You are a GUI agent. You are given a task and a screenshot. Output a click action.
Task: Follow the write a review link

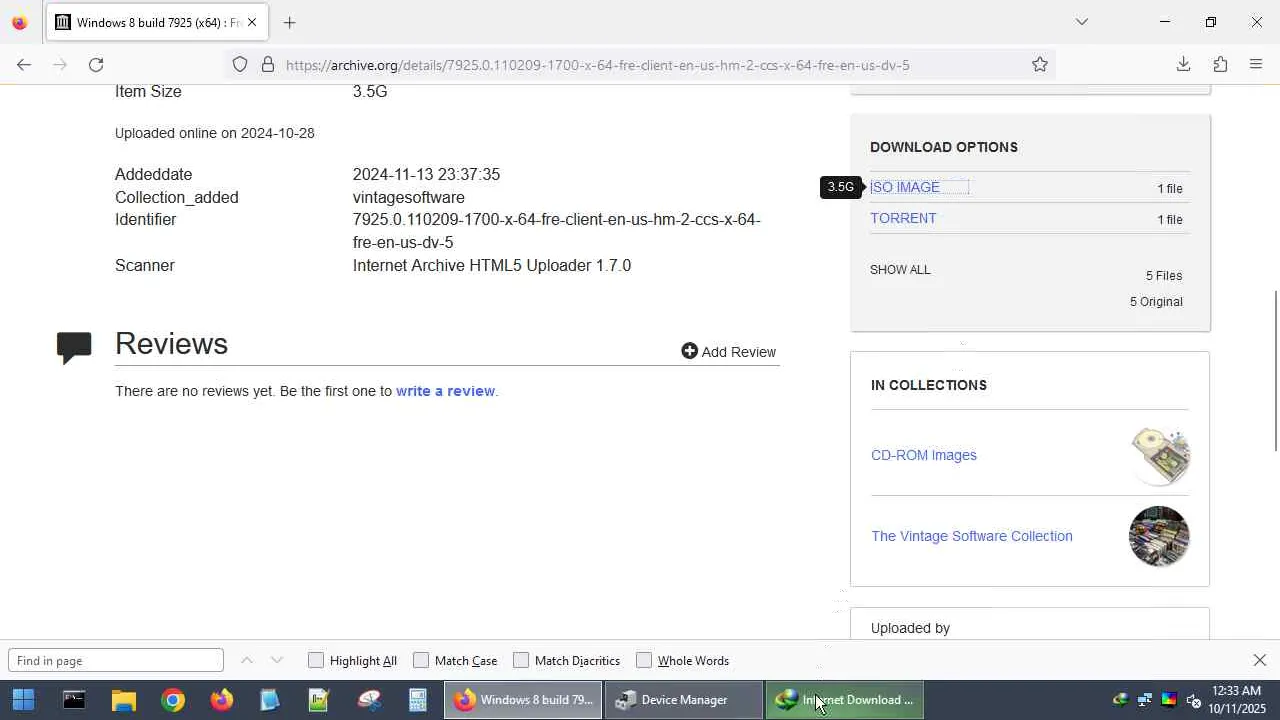445,391
